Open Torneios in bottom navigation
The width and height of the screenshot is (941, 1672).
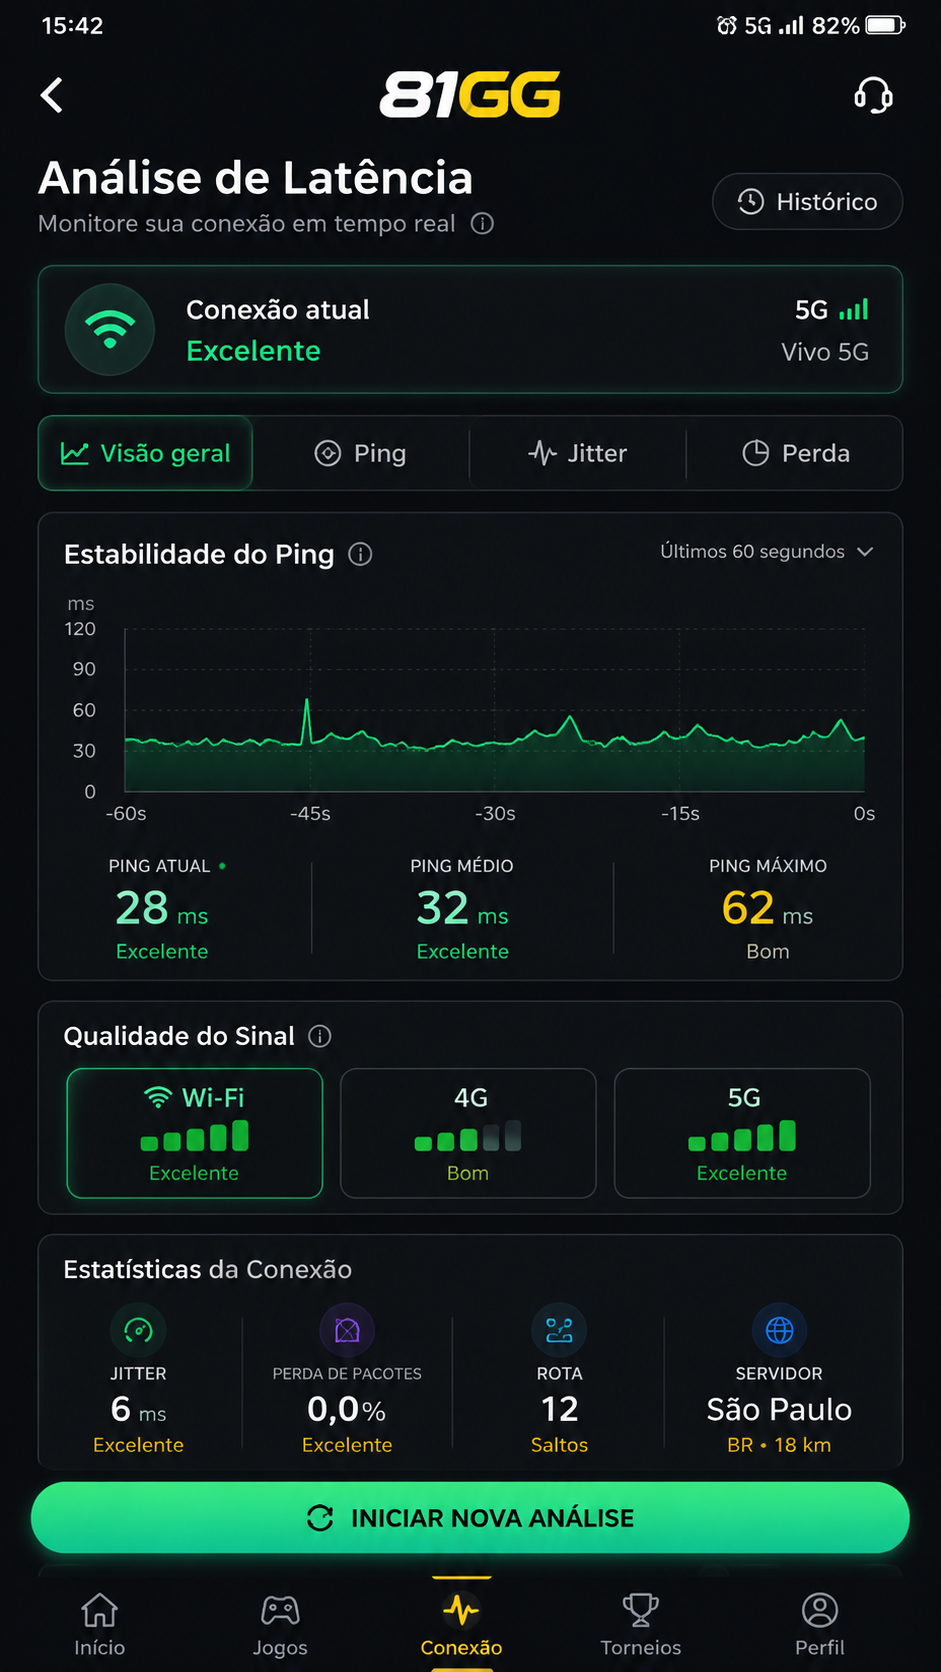(x=641, y=1622)
